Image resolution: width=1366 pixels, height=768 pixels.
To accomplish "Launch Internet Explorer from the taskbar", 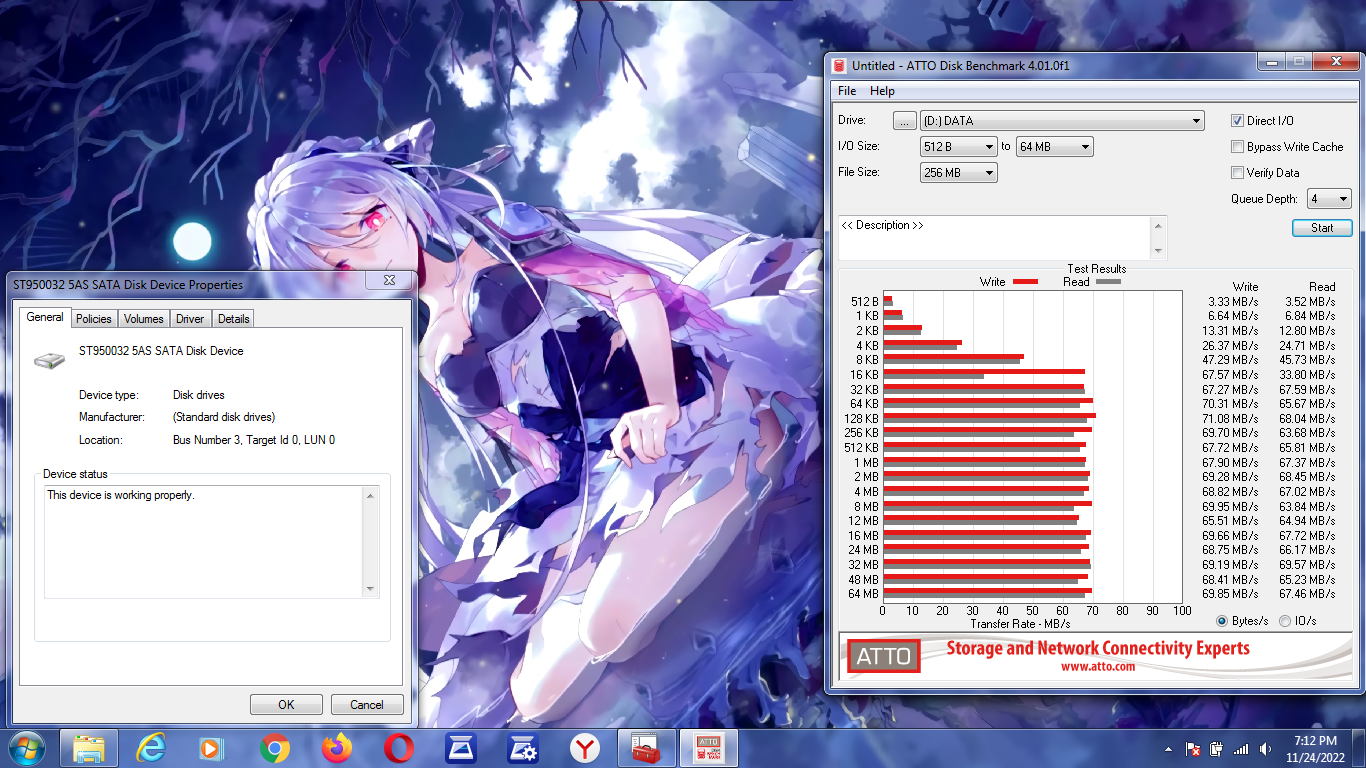I will (x=151, y=748).
